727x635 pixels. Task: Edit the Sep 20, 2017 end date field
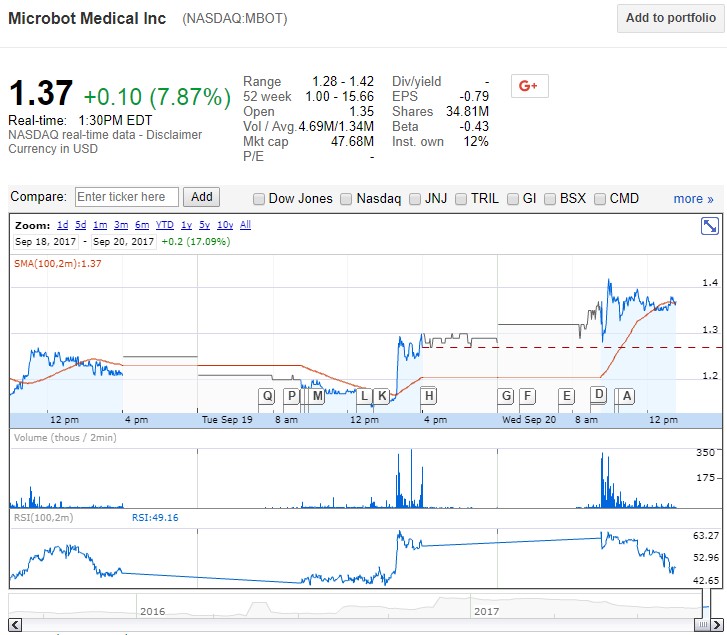123,241
